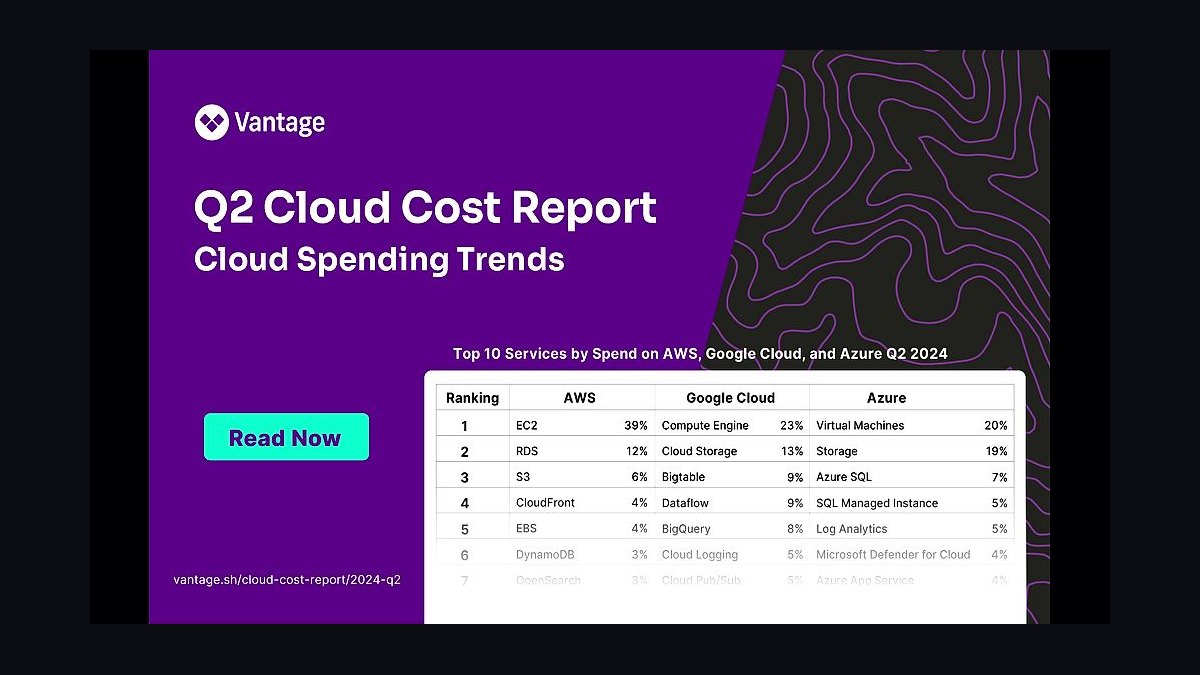The width and height of the screenshot is (1200, 675).
Task: Click the SQL Managed Instance cell
Action: click(877, 503)
